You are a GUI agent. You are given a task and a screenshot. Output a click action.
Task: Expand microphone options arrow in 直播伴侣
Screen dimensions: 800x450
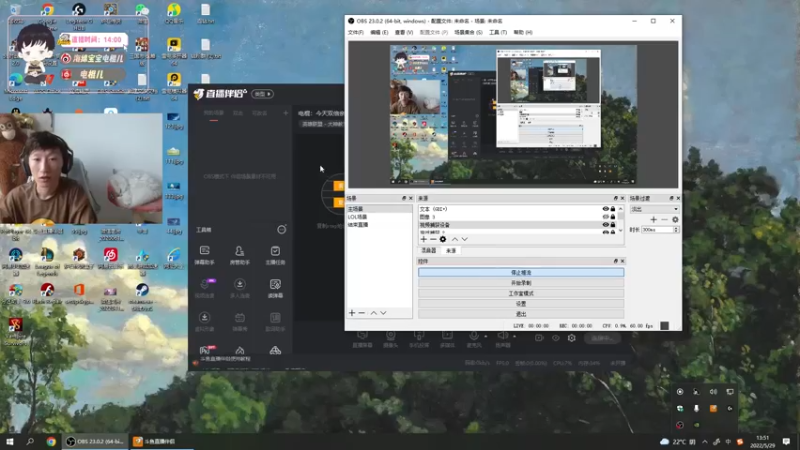tap(485, 336)
